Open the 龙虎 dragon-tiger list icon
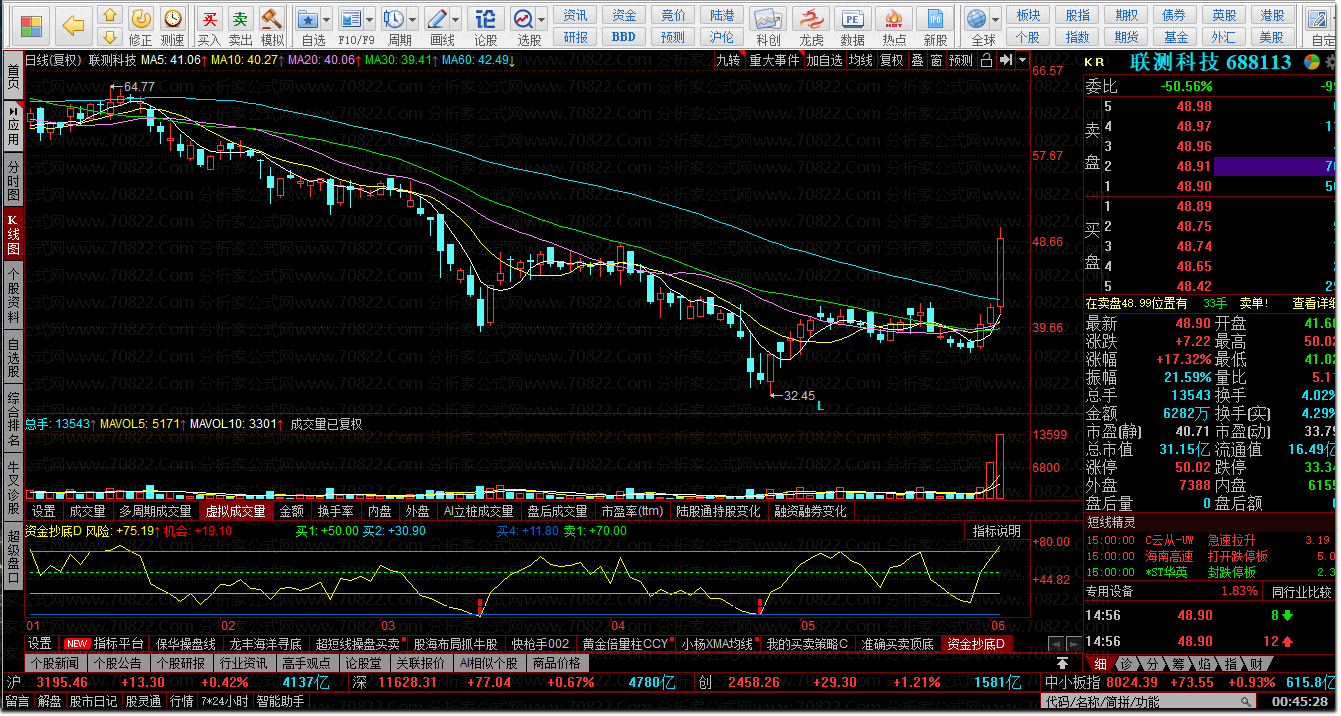Screen dimensions: 1341x716 click(811, 18)
